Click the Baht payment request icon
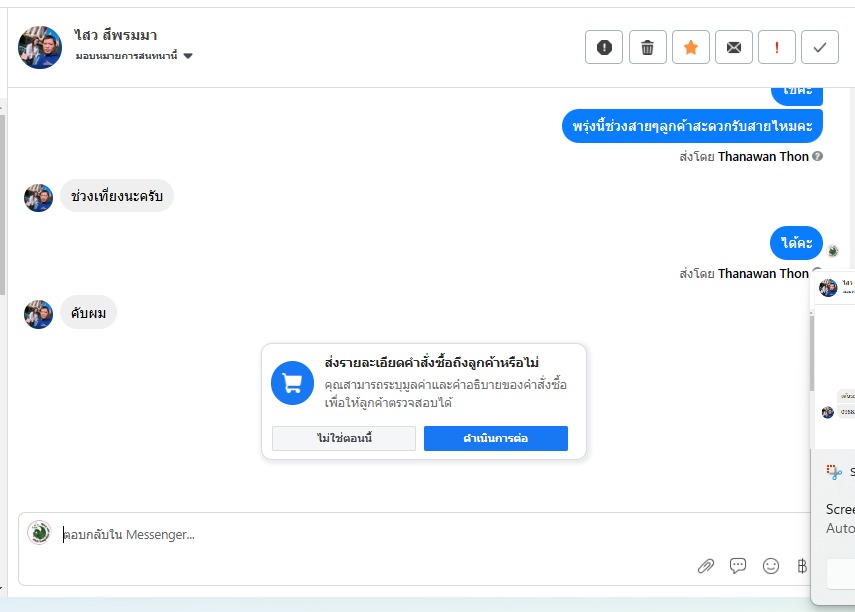Image resolution: width=855 pixels, height=612 pixels. pos(801,566)
